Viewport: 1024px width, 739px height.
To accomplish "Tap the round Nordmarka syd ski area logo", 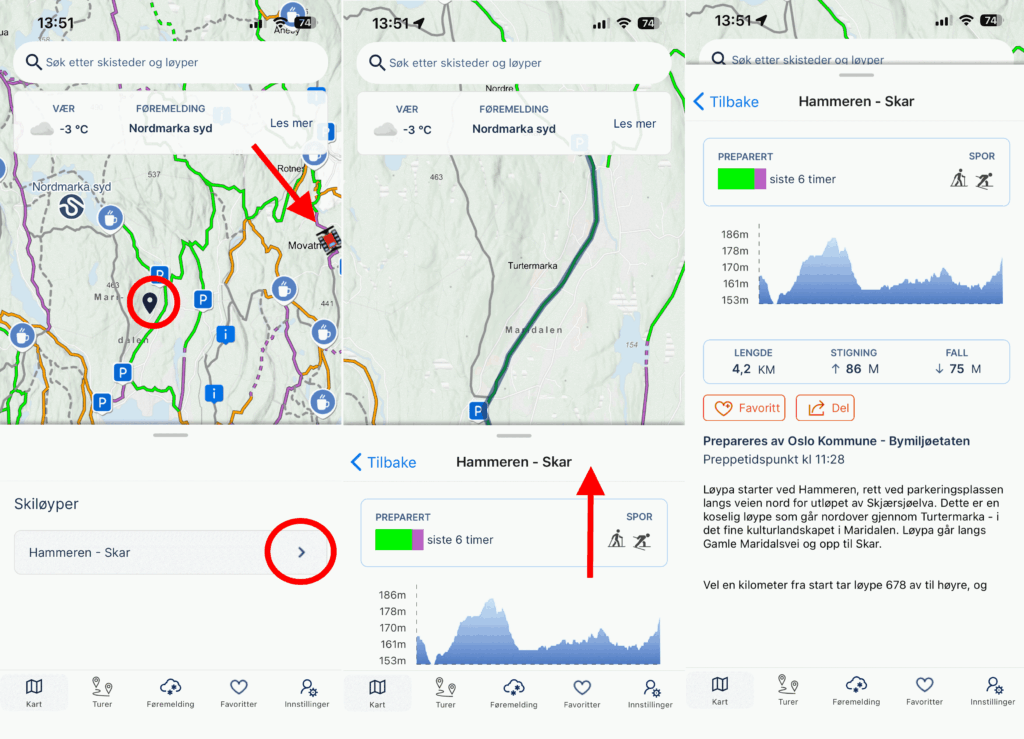I will [71, 207].
